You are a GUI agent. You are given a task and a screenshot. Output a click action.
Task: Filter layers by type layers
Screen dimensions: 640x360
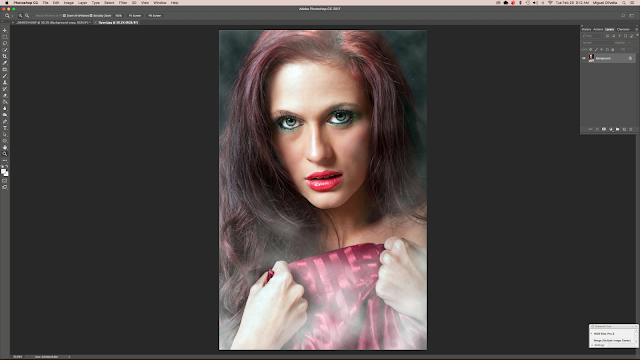click(x=619, y=36)
